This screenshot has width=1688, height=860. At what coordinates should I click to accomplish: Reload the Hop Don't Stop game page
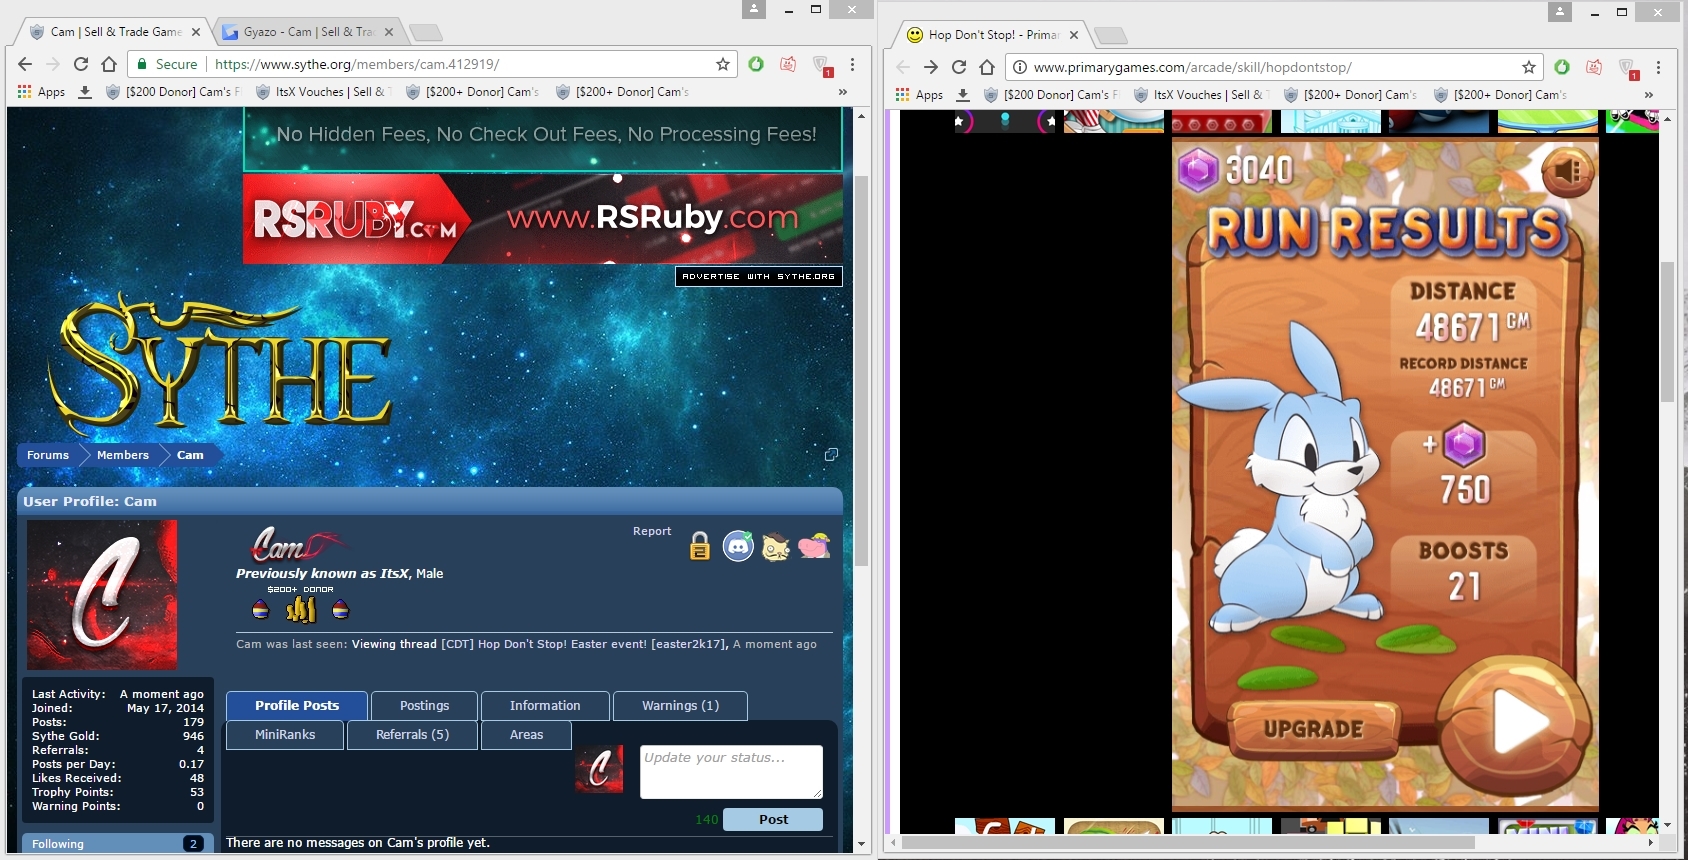[959, 67]
